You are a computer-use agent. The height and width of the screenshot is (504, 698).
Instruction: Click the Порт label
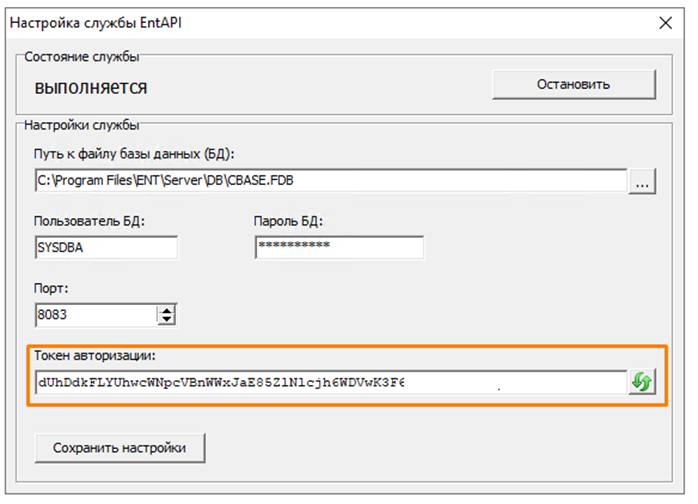pyautogui.click(x=51, y=288)
